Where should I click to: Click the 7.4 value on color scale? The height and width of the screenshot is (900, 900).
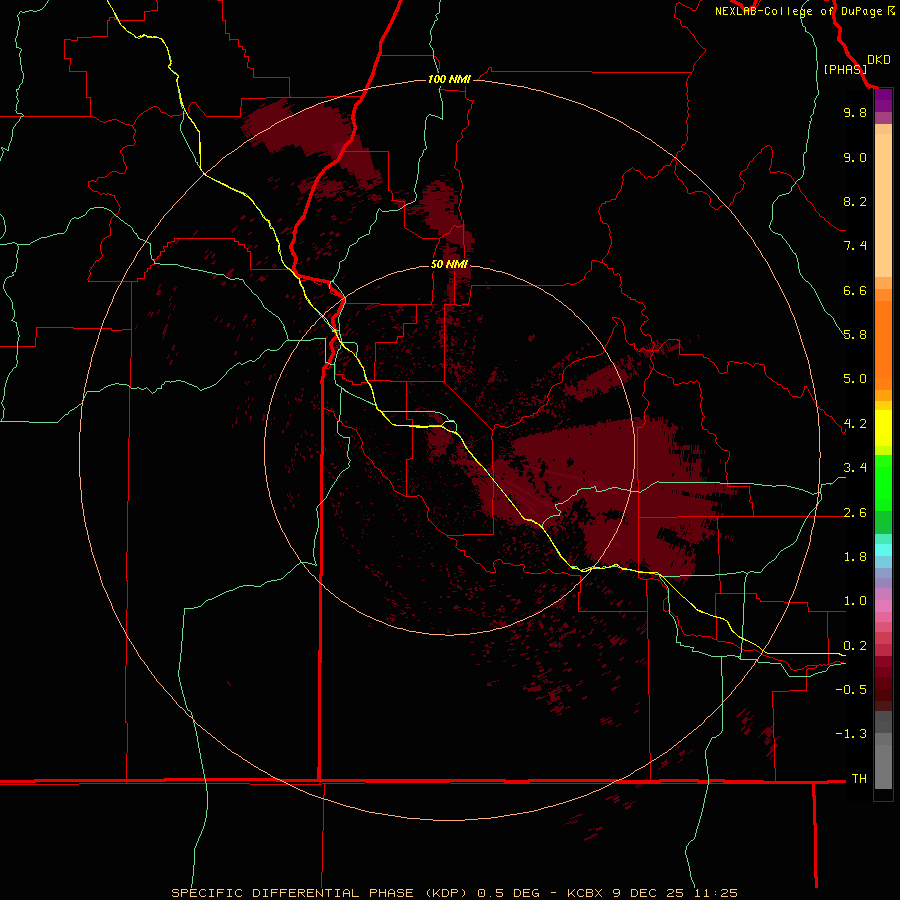pos(855,246)
